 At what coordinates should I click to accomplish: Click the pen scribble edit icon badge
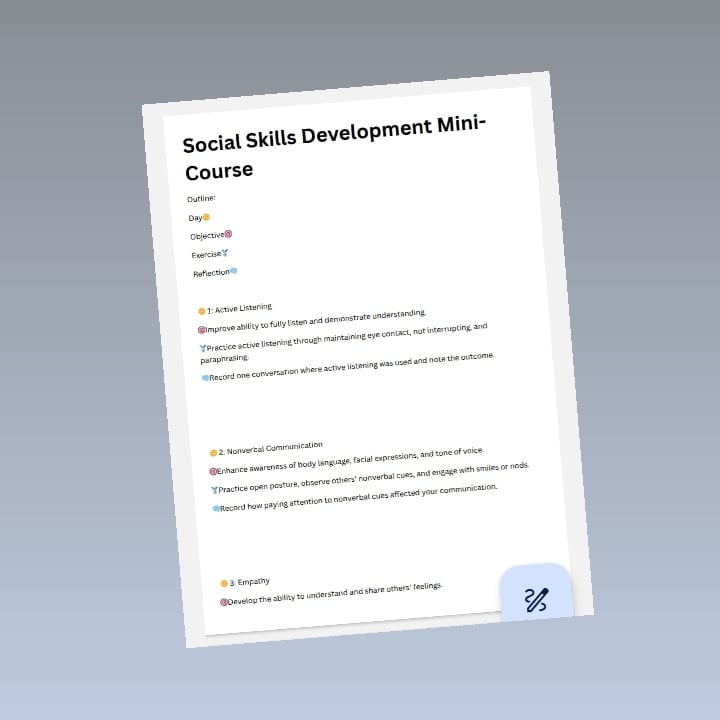point(536,599)
